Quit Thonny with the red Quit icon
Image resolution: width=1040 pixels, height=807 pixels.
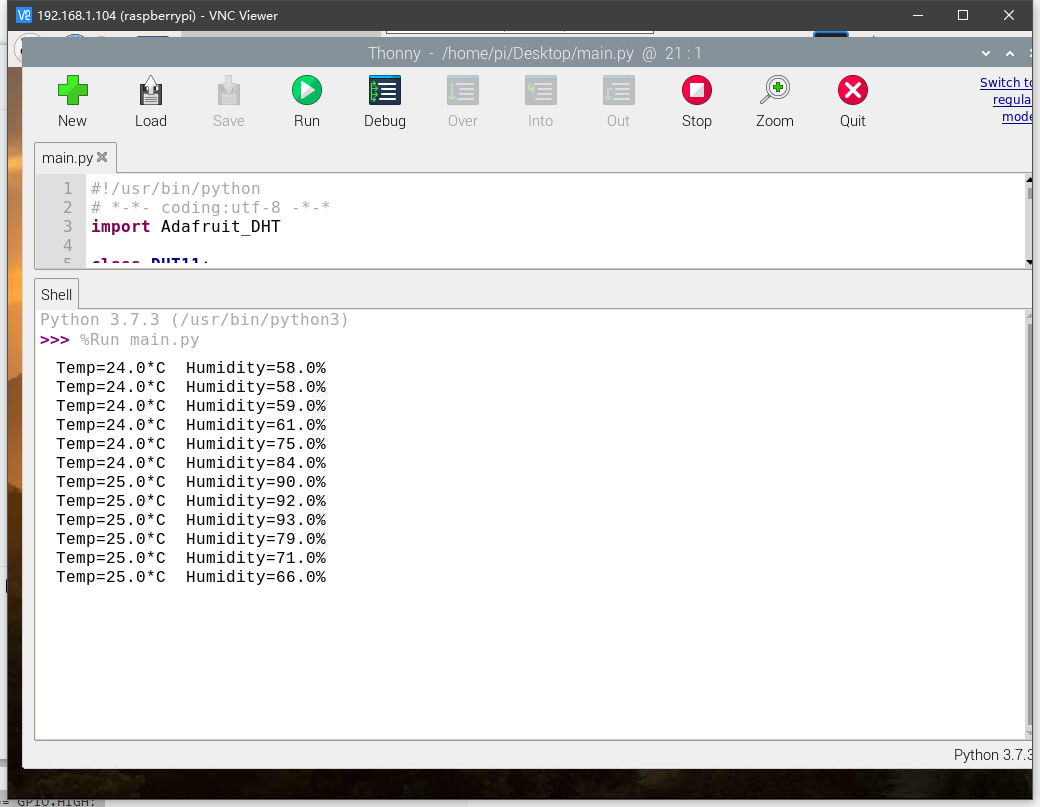click(x=852, y=91)
